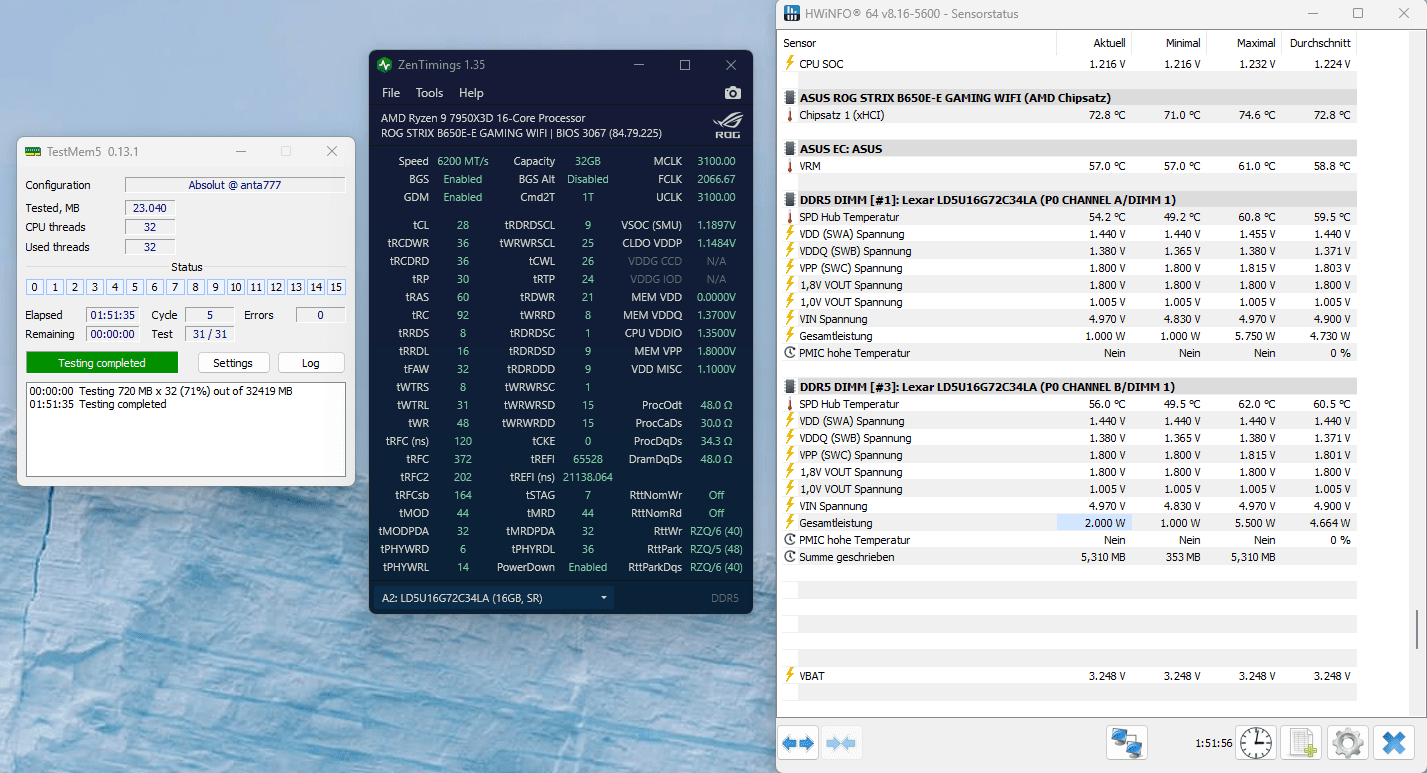Click the ASUS EC section chip icon
This screenshot has height=773, width=1427.
790,149
